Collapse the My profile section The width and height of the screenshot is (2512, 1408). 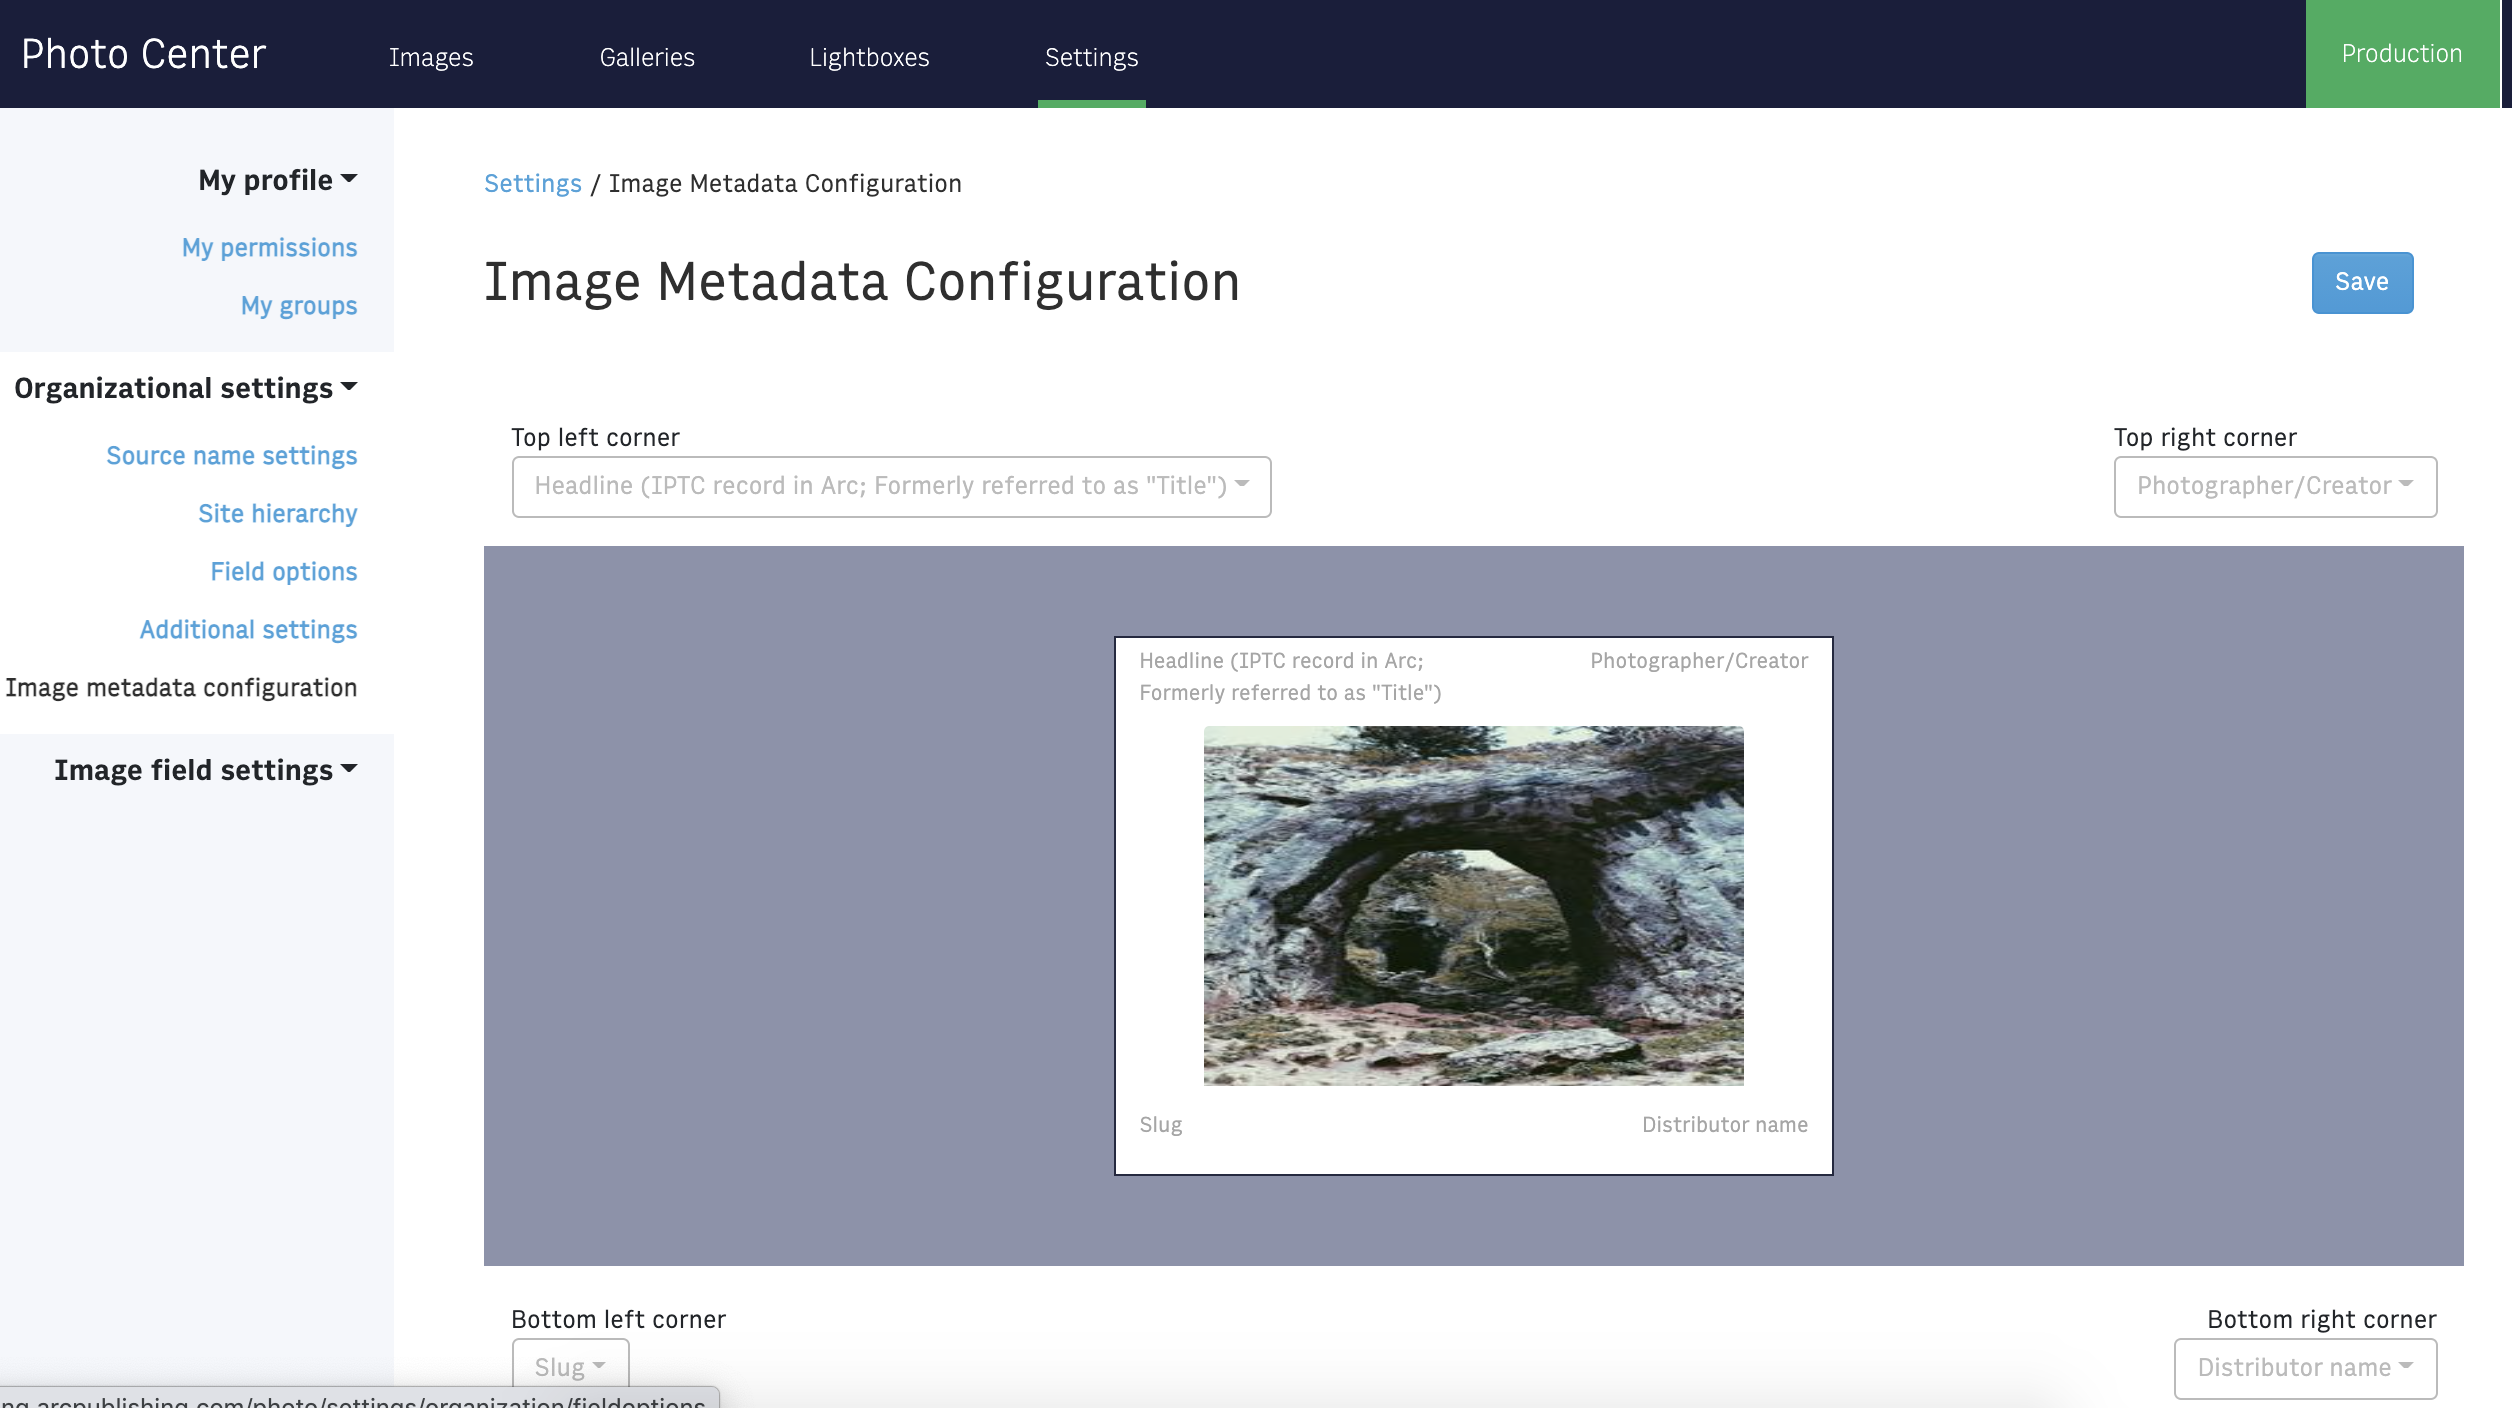coord(277,180)
